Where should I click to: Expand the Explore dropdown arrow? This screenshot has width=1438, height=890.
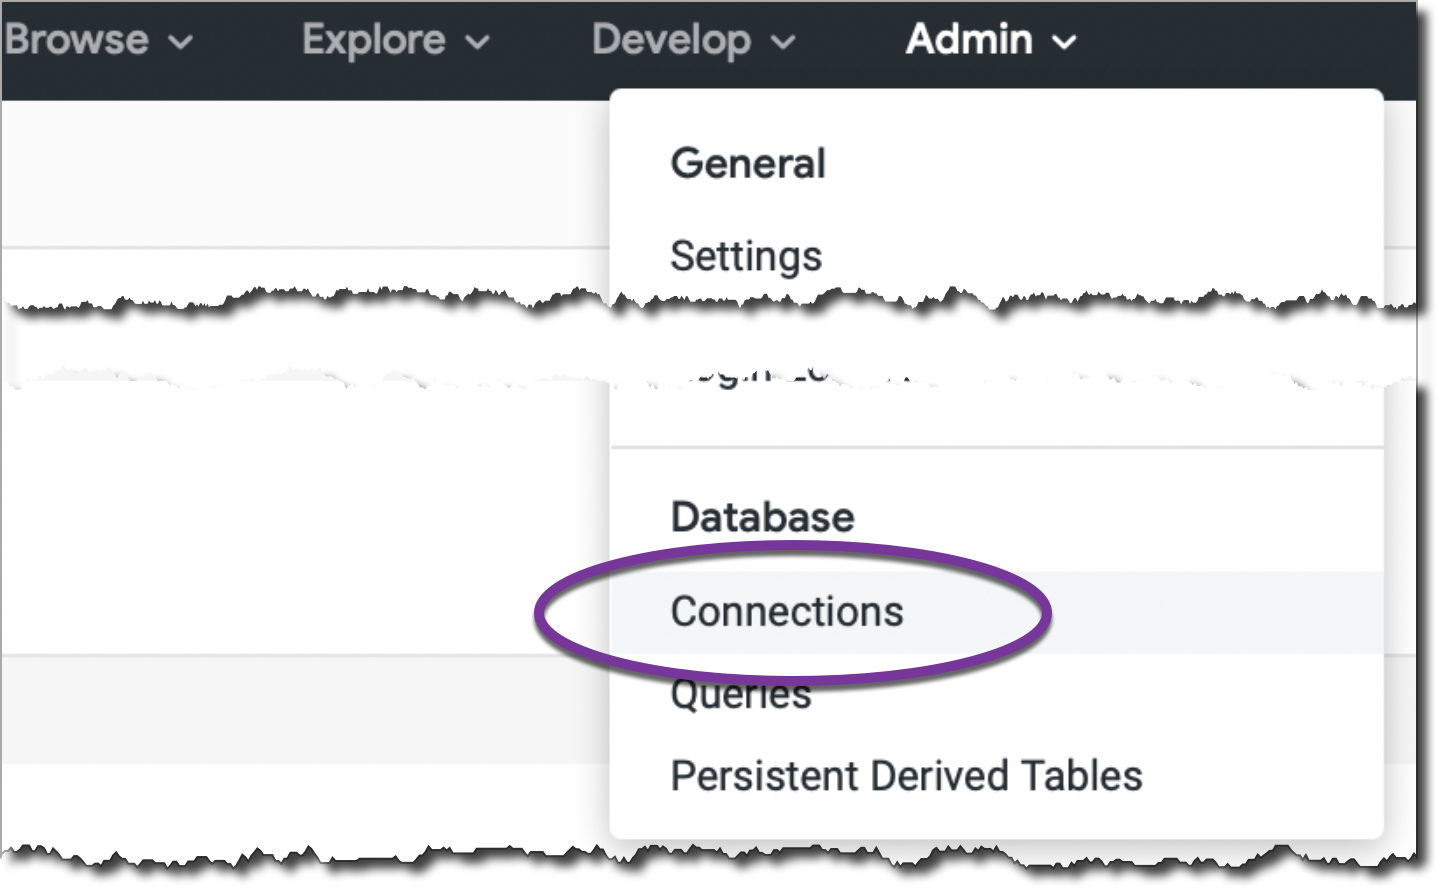coord(479,42)
